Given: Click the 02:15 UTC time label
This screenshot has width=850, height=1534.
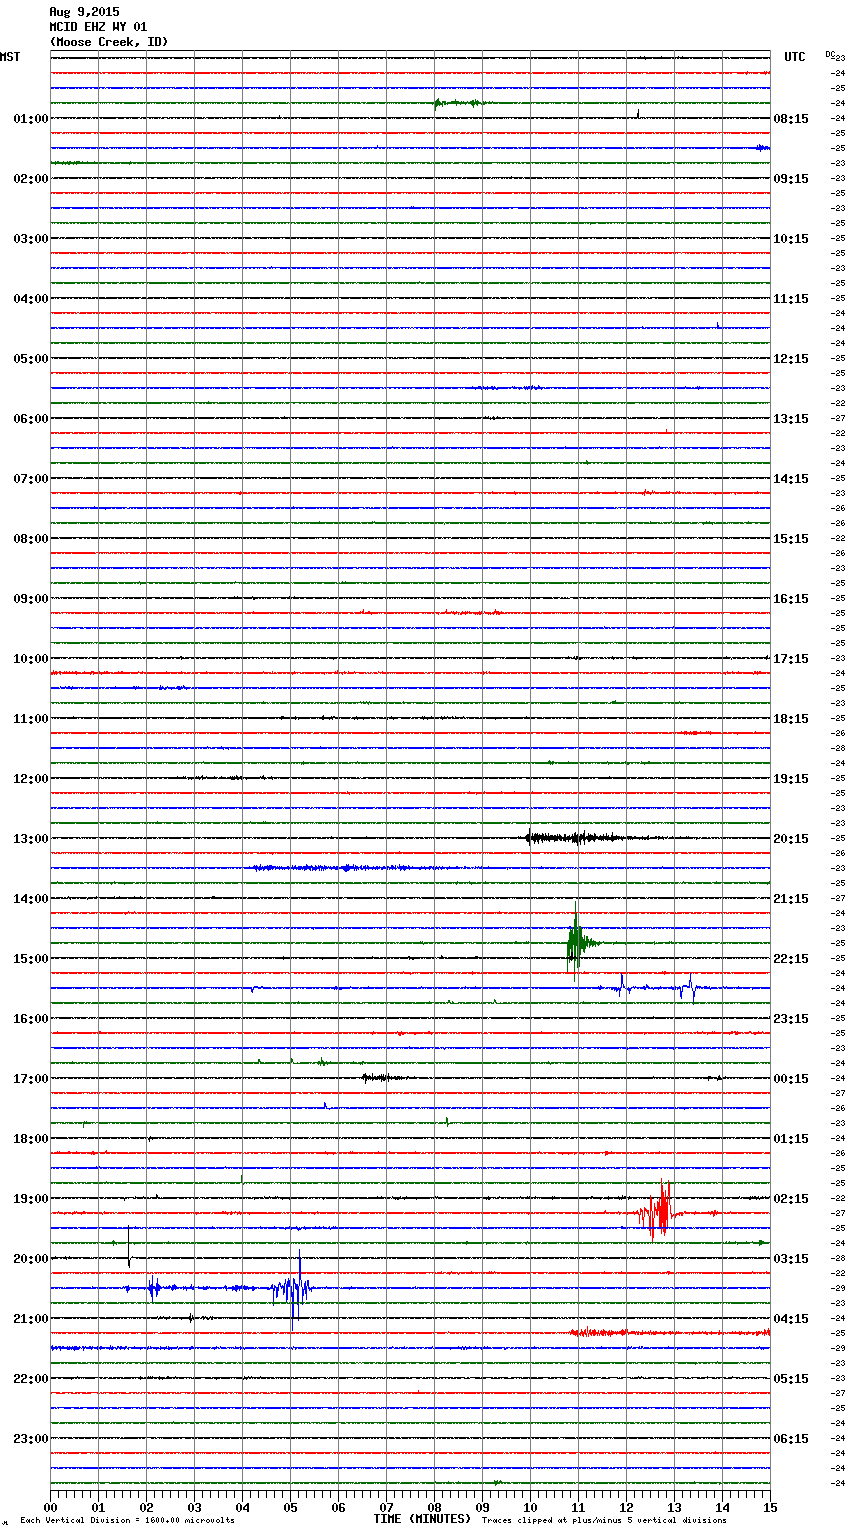Looking at the screenshot, I should [791, 1198].
